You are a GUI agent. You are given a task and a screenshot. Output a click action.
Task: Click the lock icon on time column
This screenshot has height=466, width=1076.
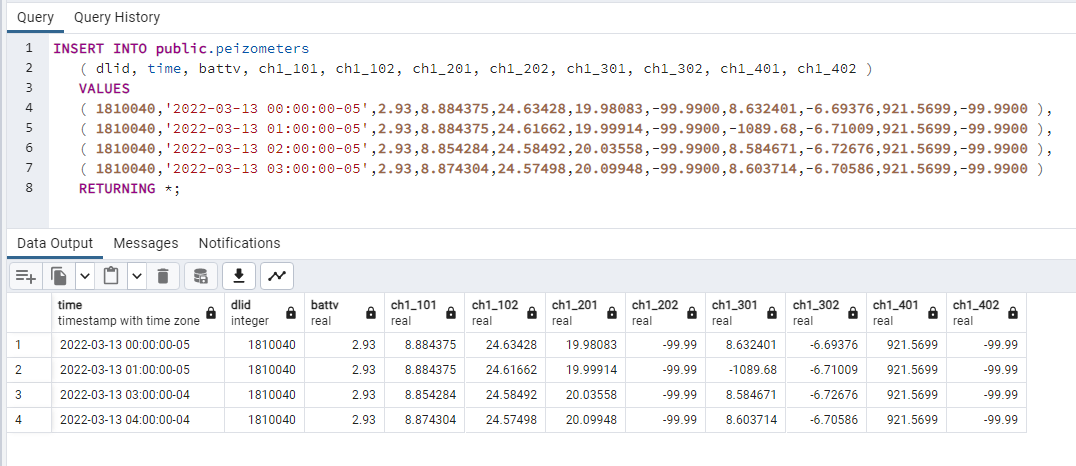click(211, 313)
